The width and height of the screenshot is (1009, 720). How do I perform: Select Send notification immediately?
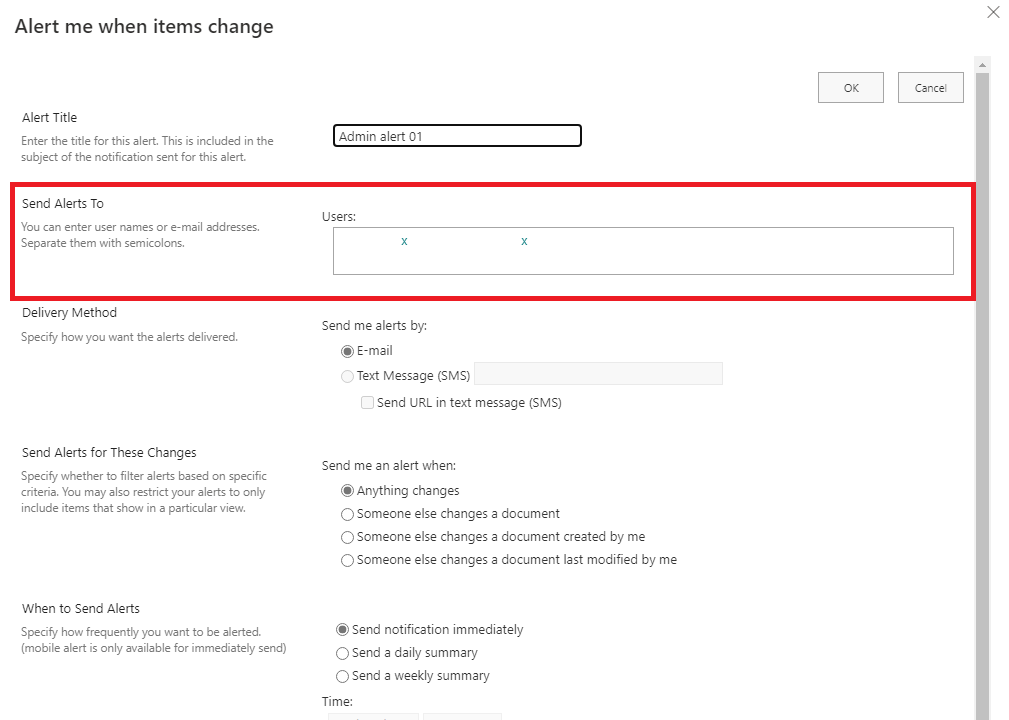342,630
